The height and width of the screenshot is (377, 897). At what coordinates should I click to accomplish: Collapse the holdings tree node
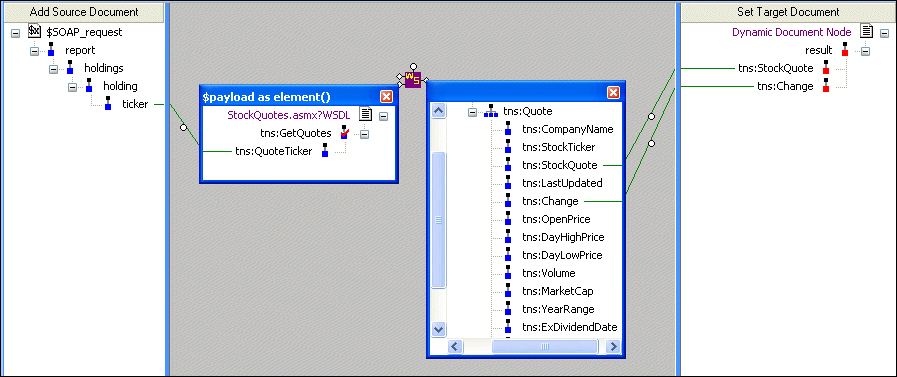(53, 69)
